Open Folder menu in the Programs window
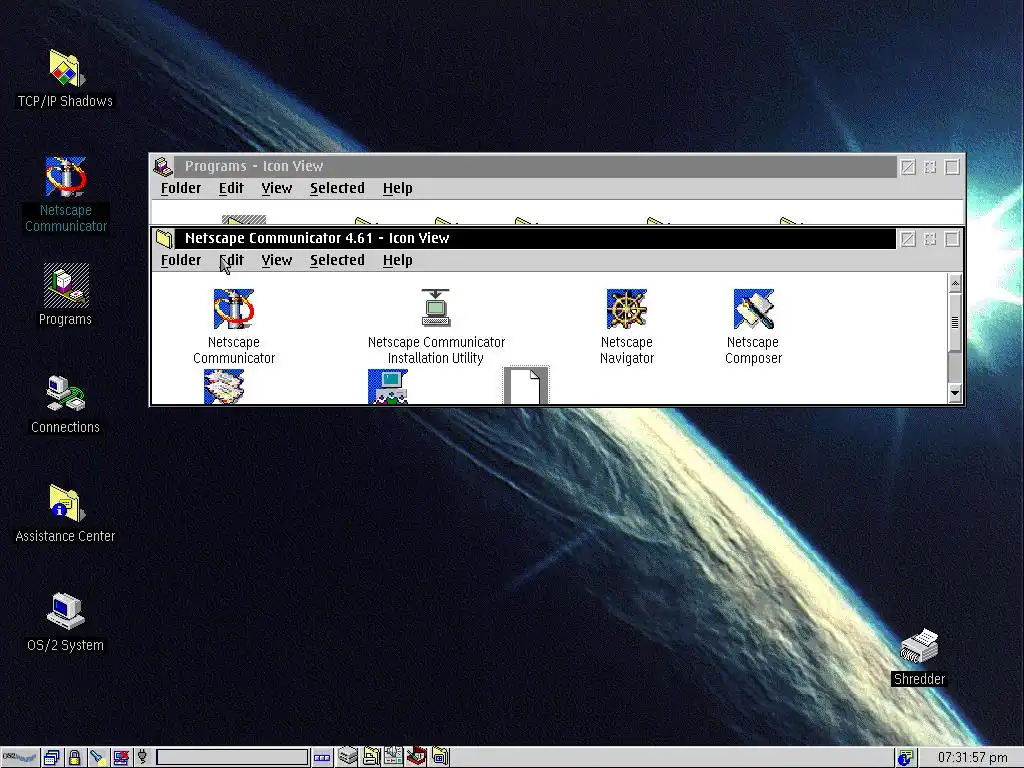This screenshot has width=1024, height=768. pyautogui.click(x=181, y=188)
